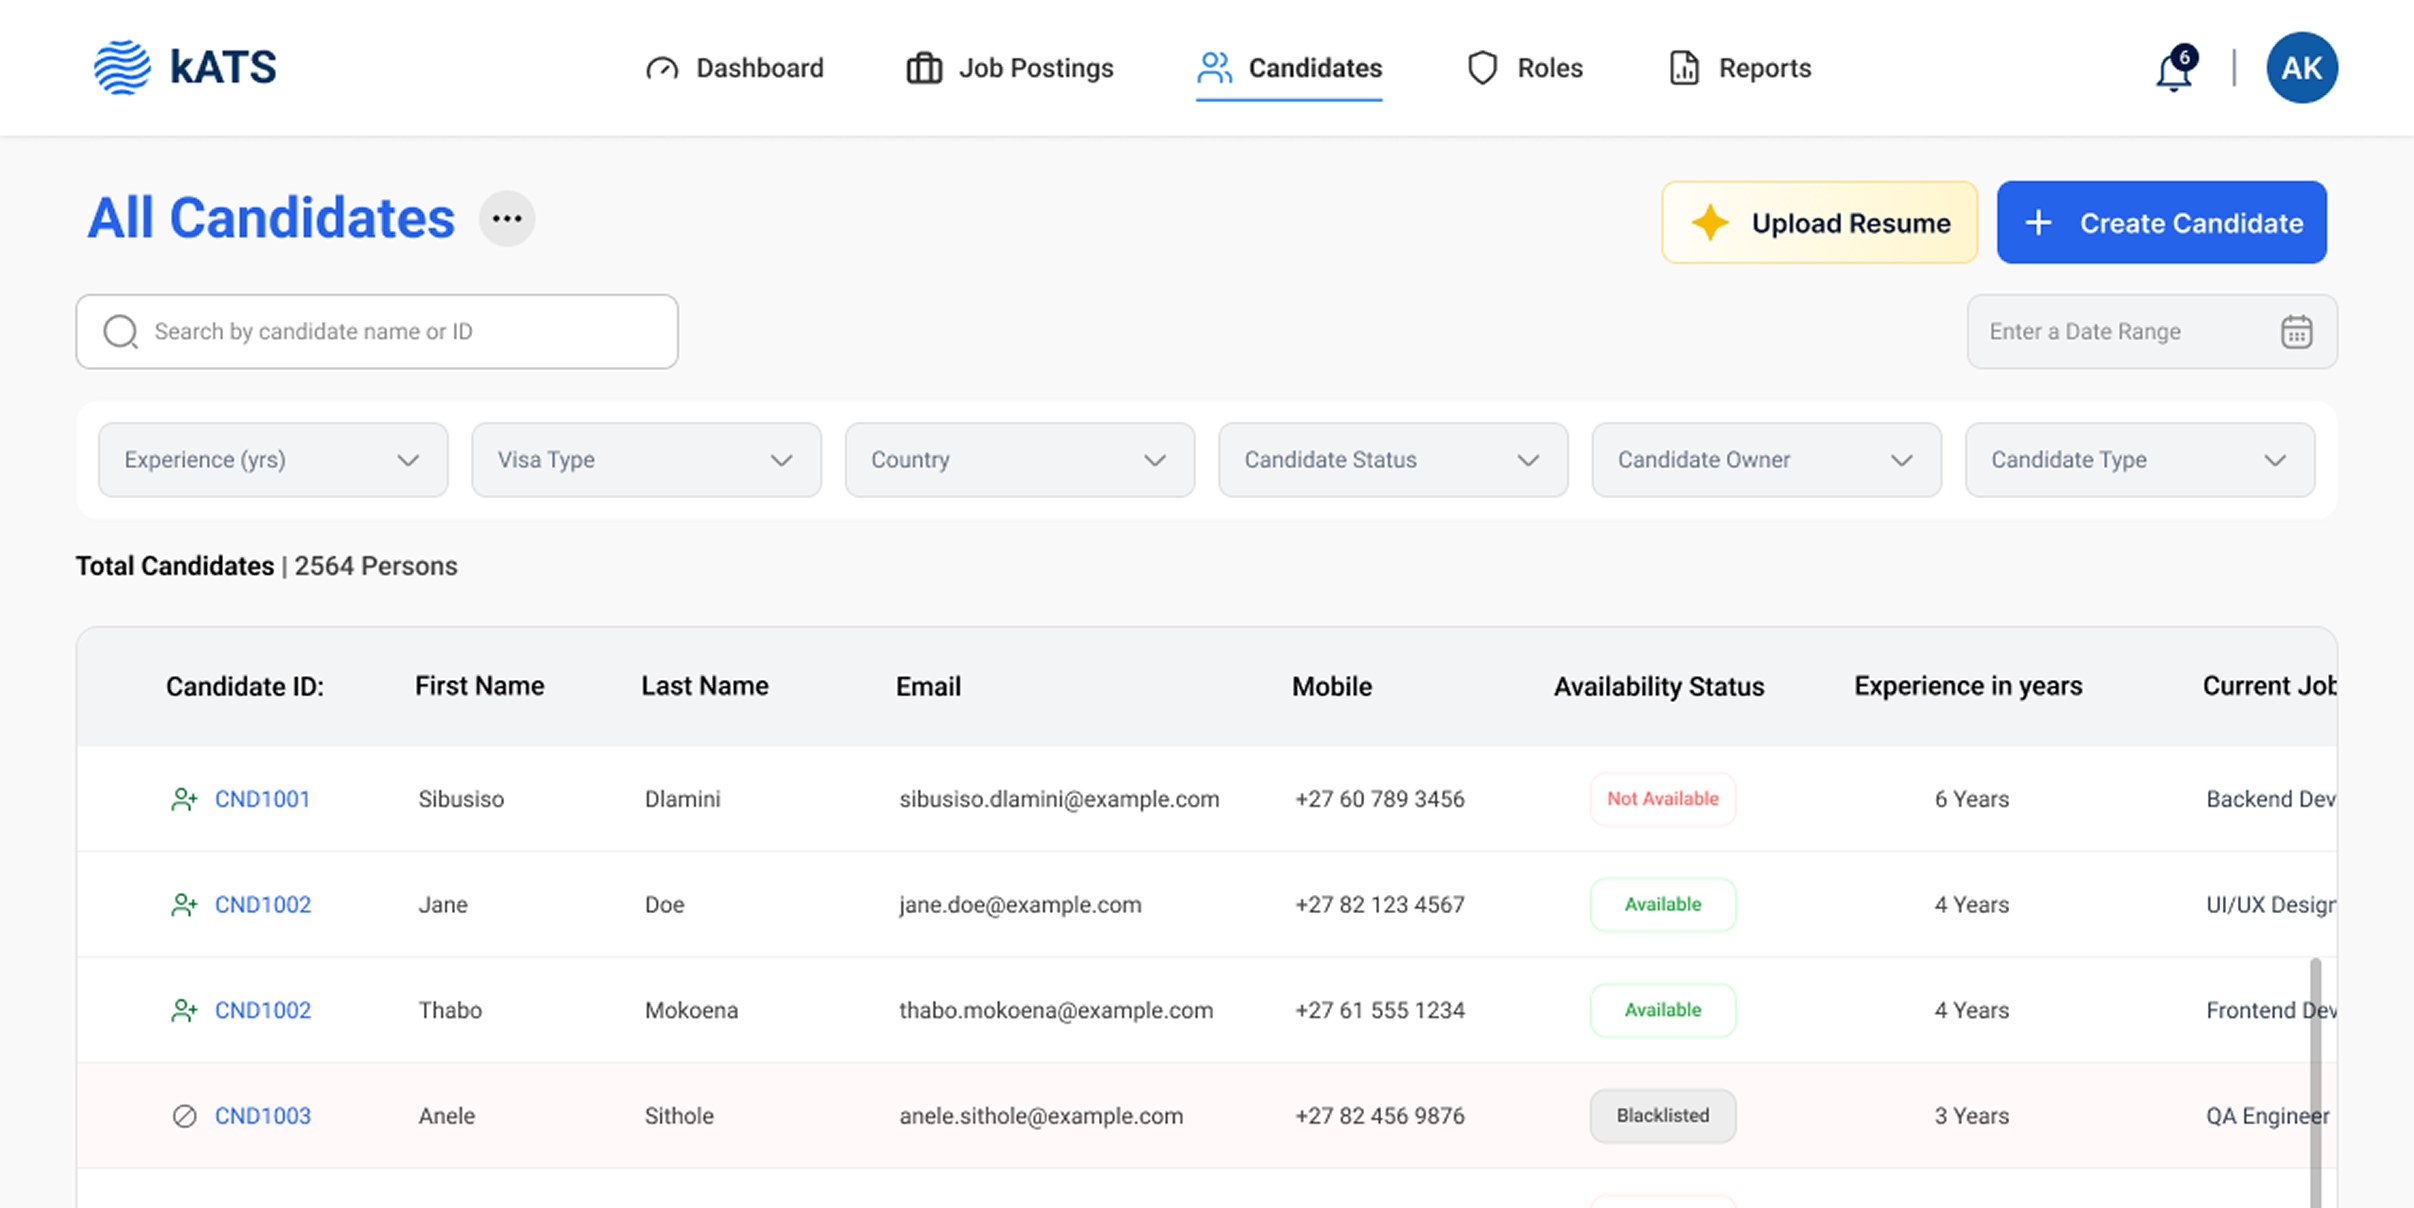Switch to the Job Postings tab
The image size is (2414, 1208).
coord(1010,68)
